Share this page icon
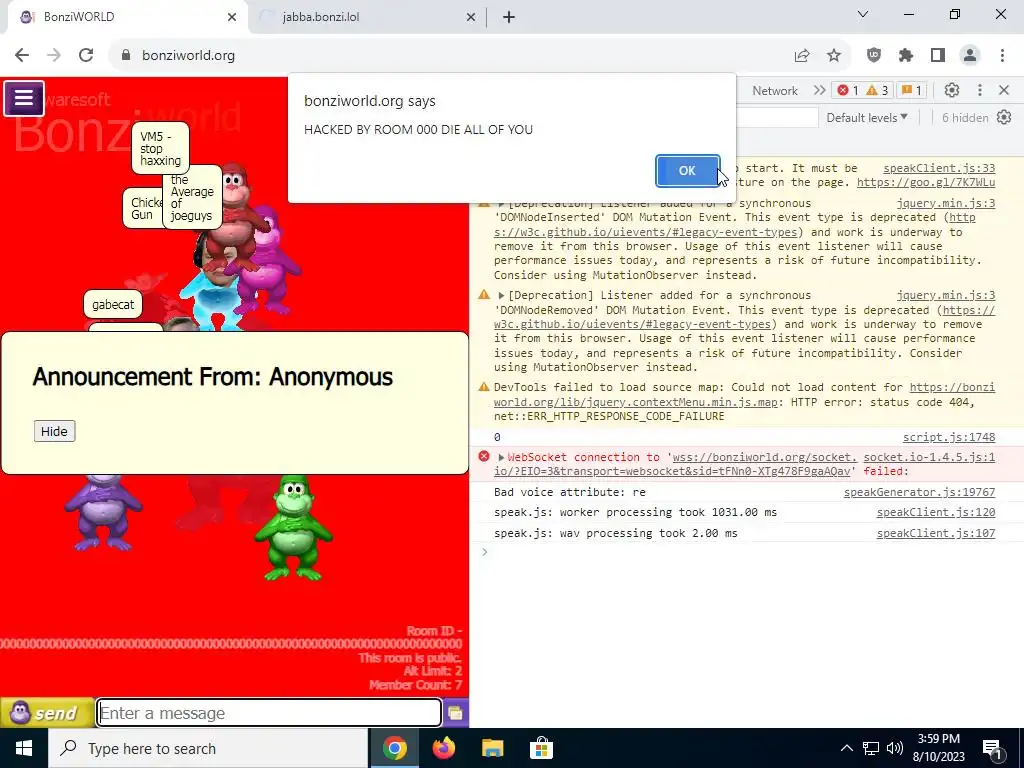 tap(802, 56)
